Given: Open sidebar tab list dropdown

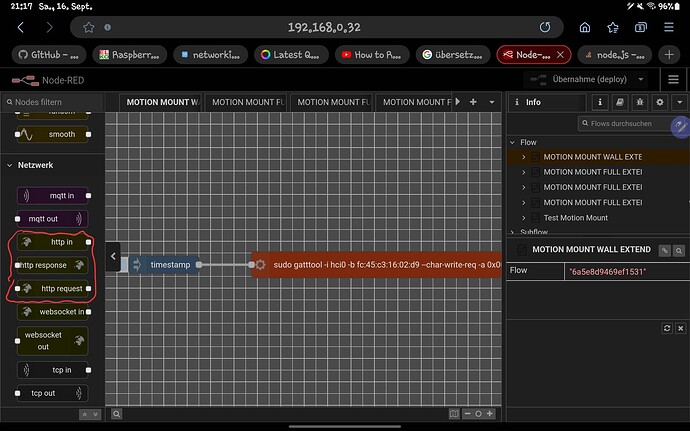Looking at the screenshot, I should click(x=679, y=102).
